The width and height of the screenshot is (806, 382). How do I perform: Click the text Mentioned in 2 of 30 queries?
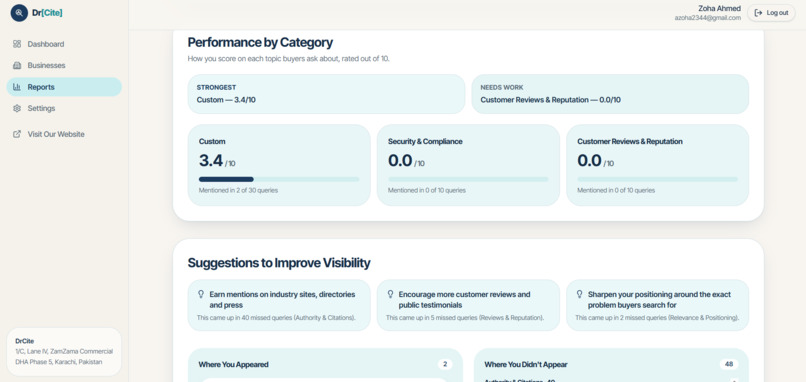click(x=239, y=190)
